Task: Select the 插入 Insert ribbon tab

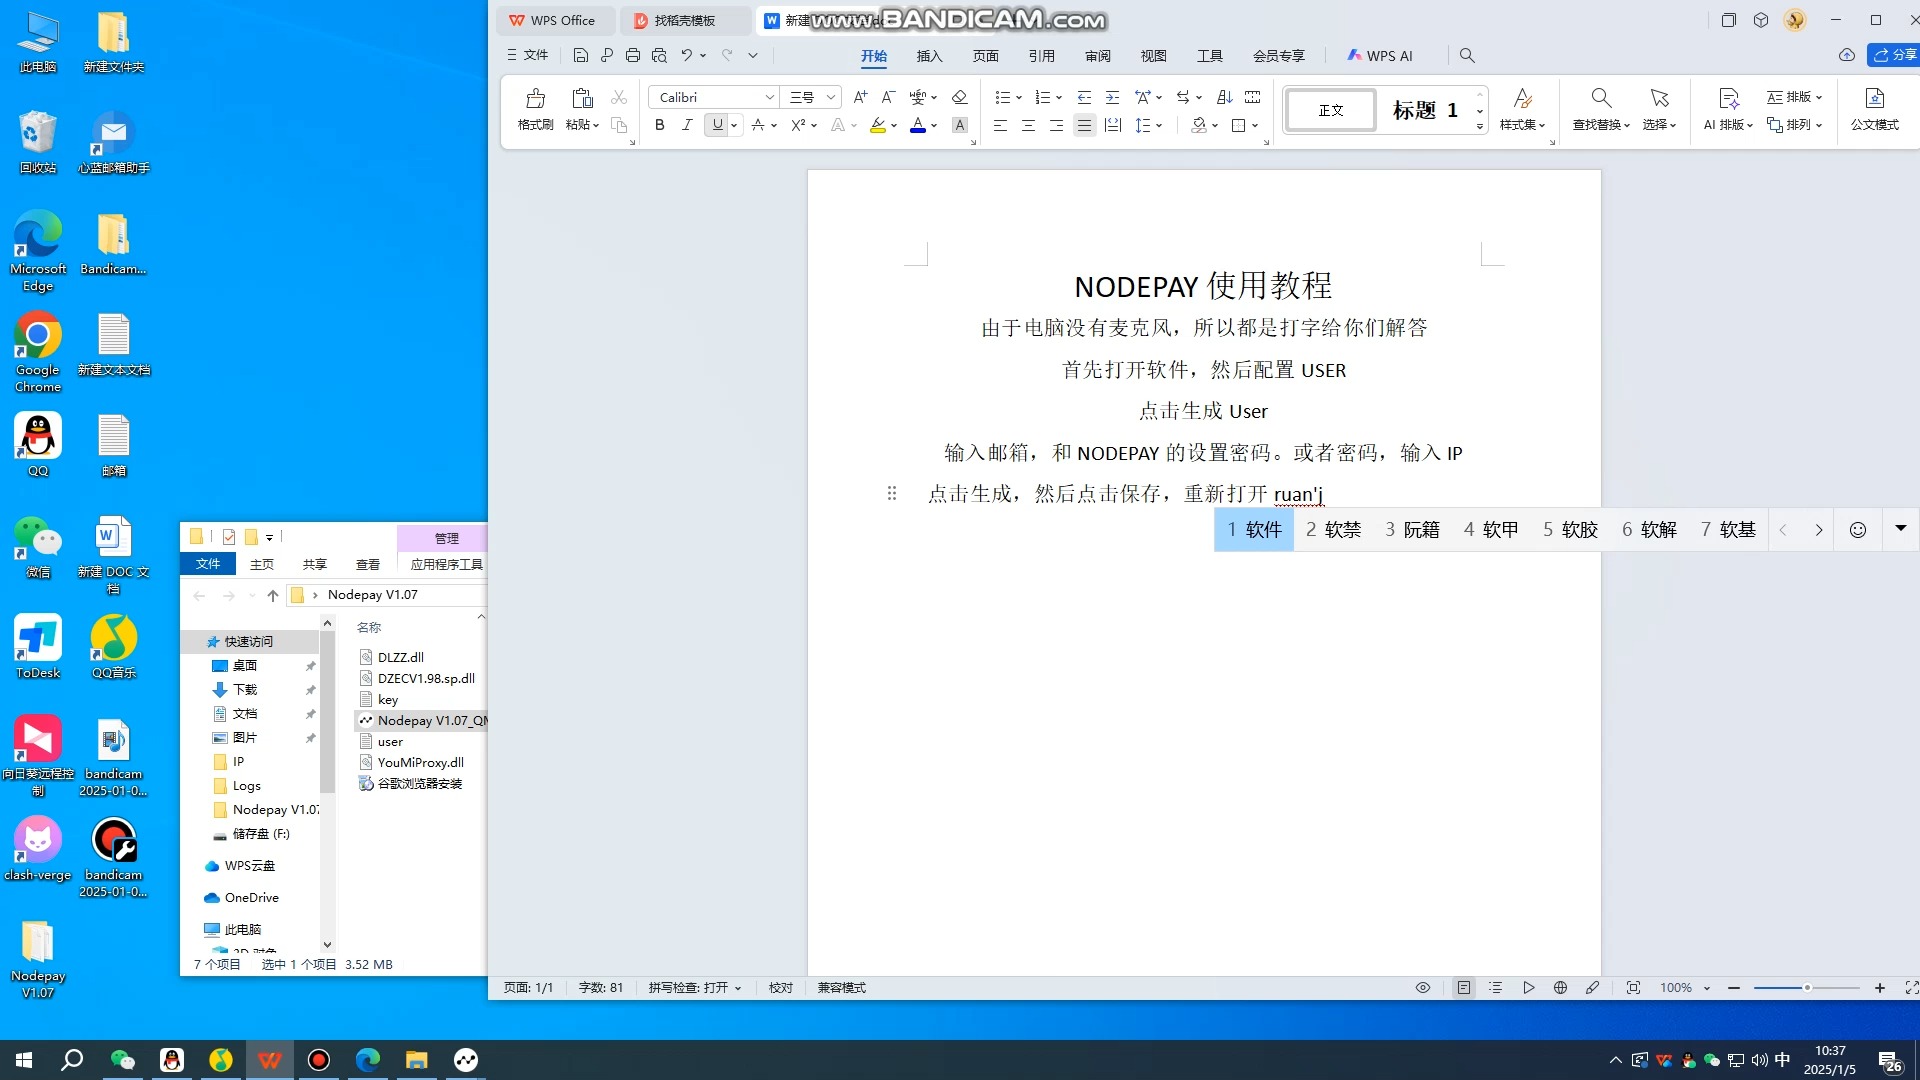Action: click(930, 55)
